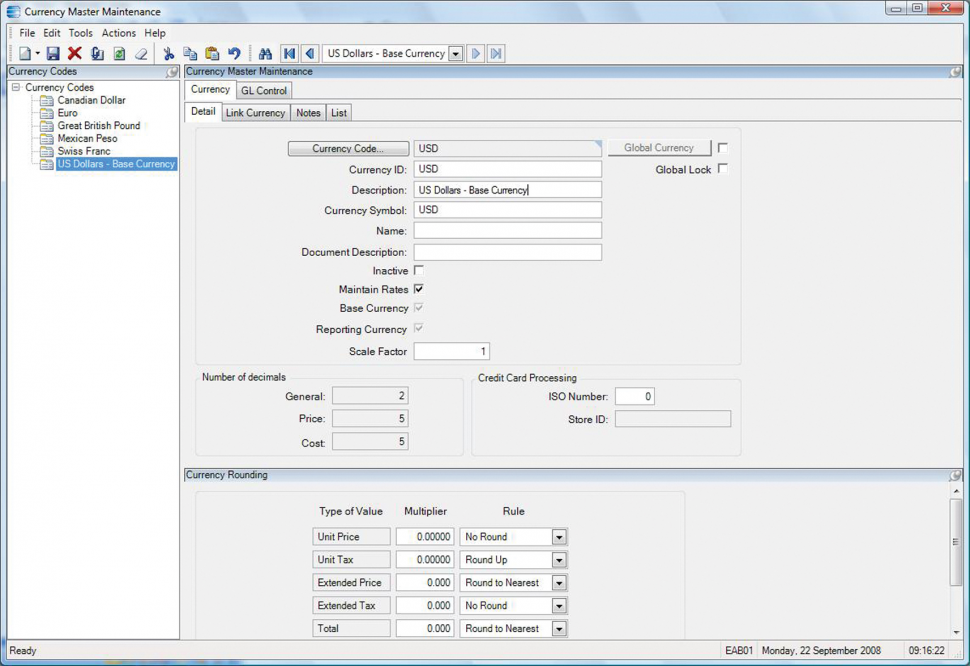The image size is (970, 666).
Task: Click the red X Delete icon
Action: [x=75, y=54]
